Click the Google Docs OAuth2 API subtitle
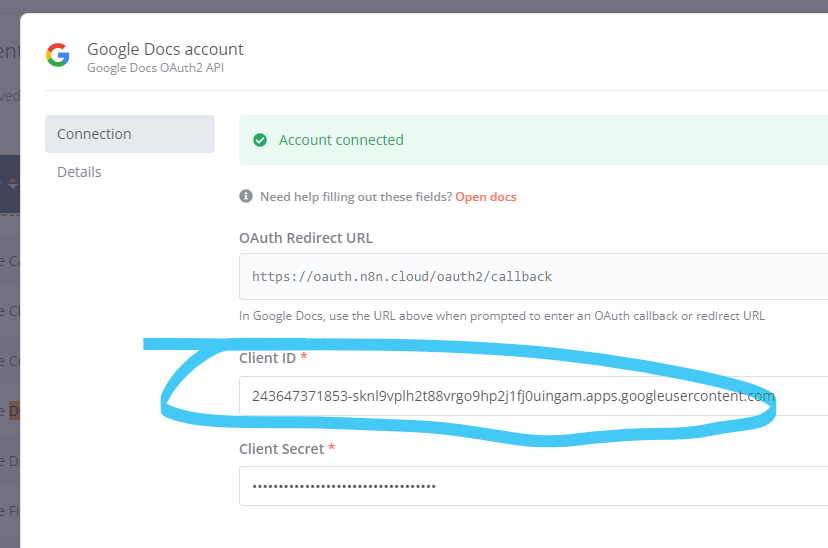 [155, 68]
